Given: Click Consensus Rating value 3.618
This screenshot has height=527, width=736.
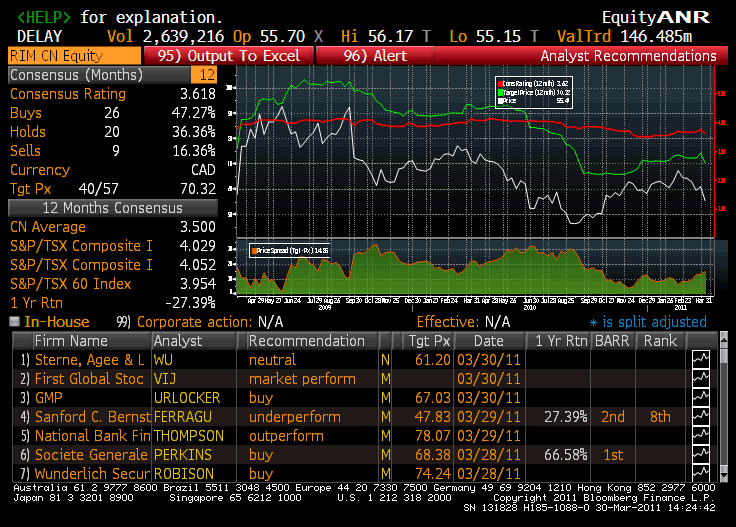Looking at the screenshot, I should click(198, 94).
